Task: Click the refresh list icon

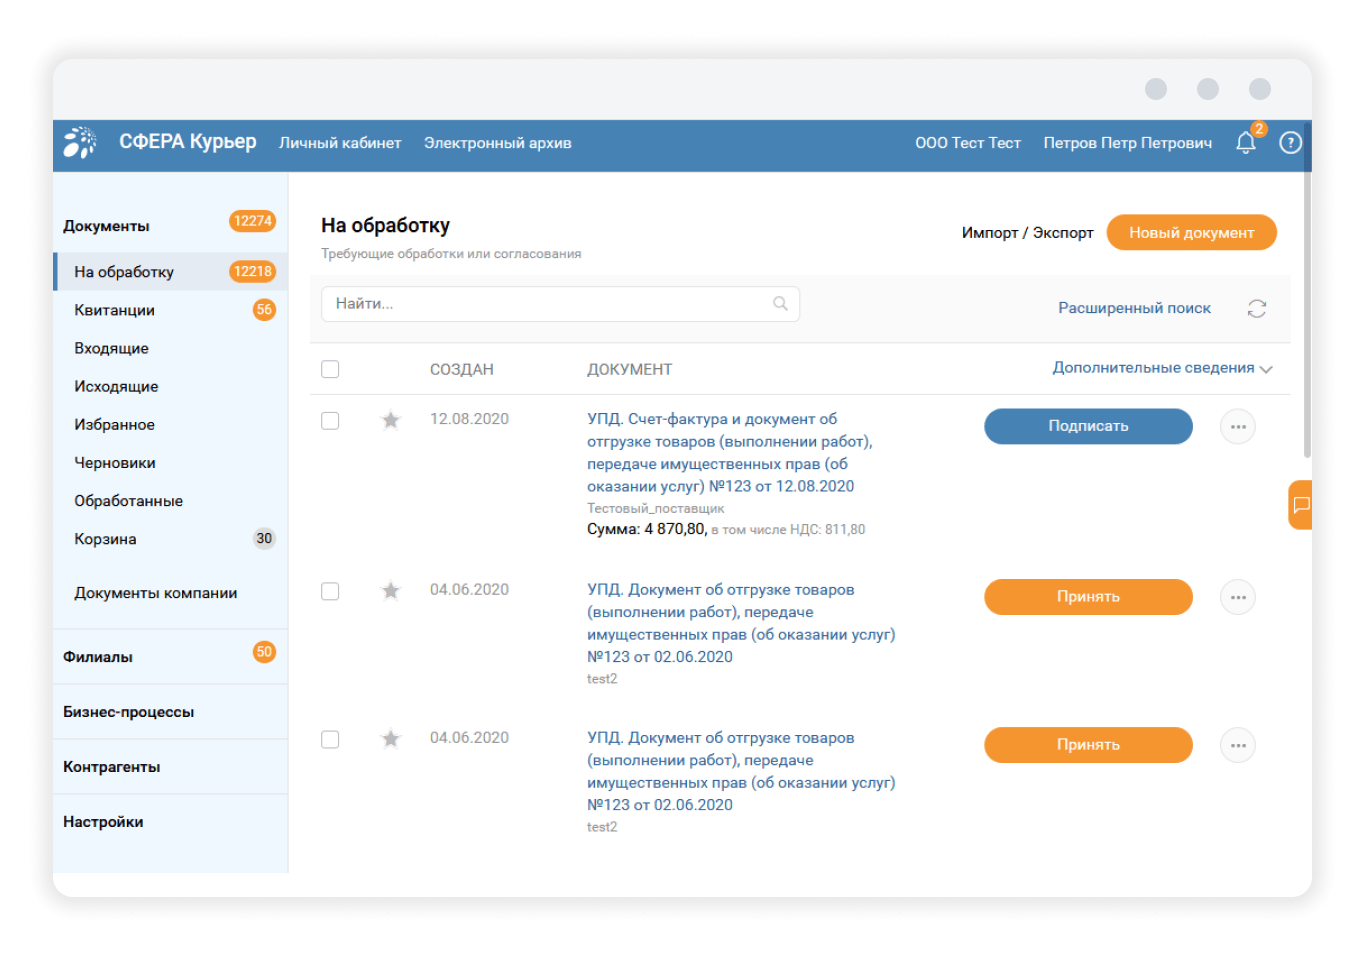Action: click(x=1256, y=309)
